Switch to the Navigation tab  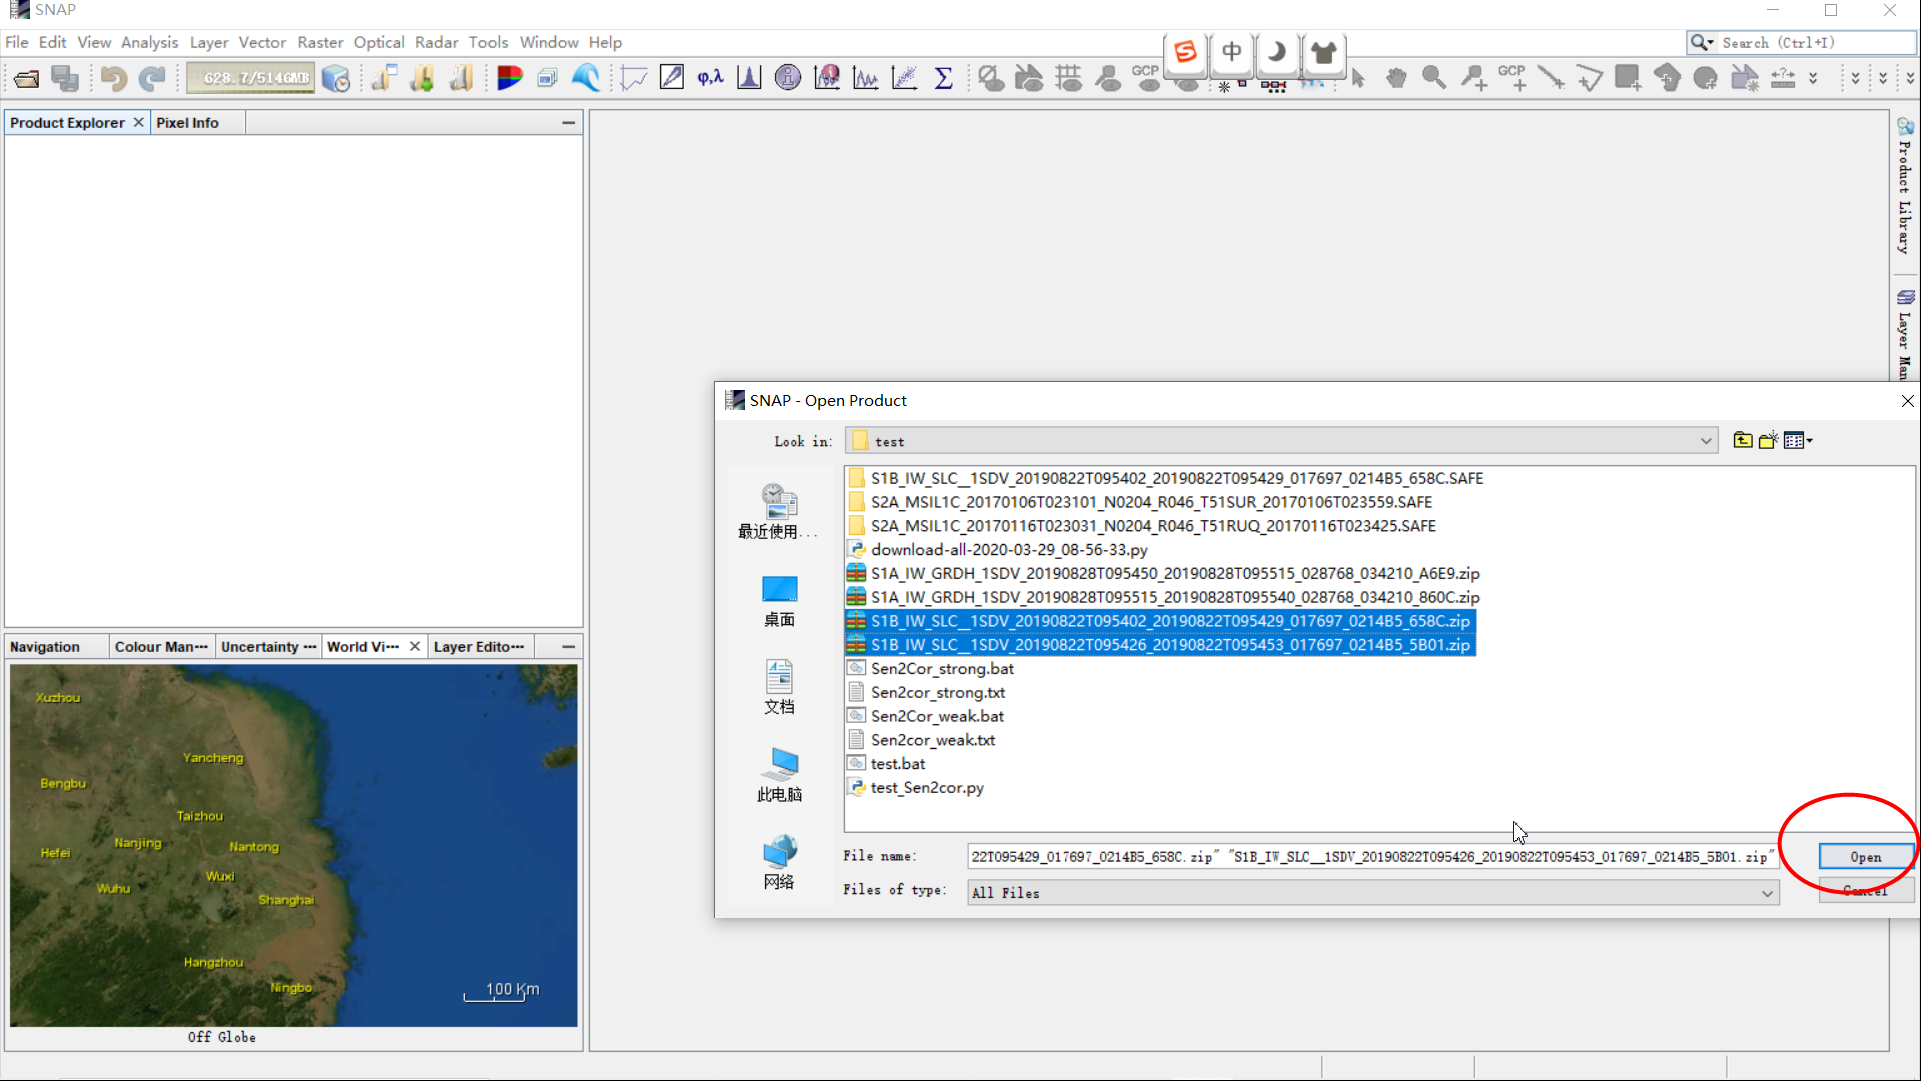tap(45, 647)
